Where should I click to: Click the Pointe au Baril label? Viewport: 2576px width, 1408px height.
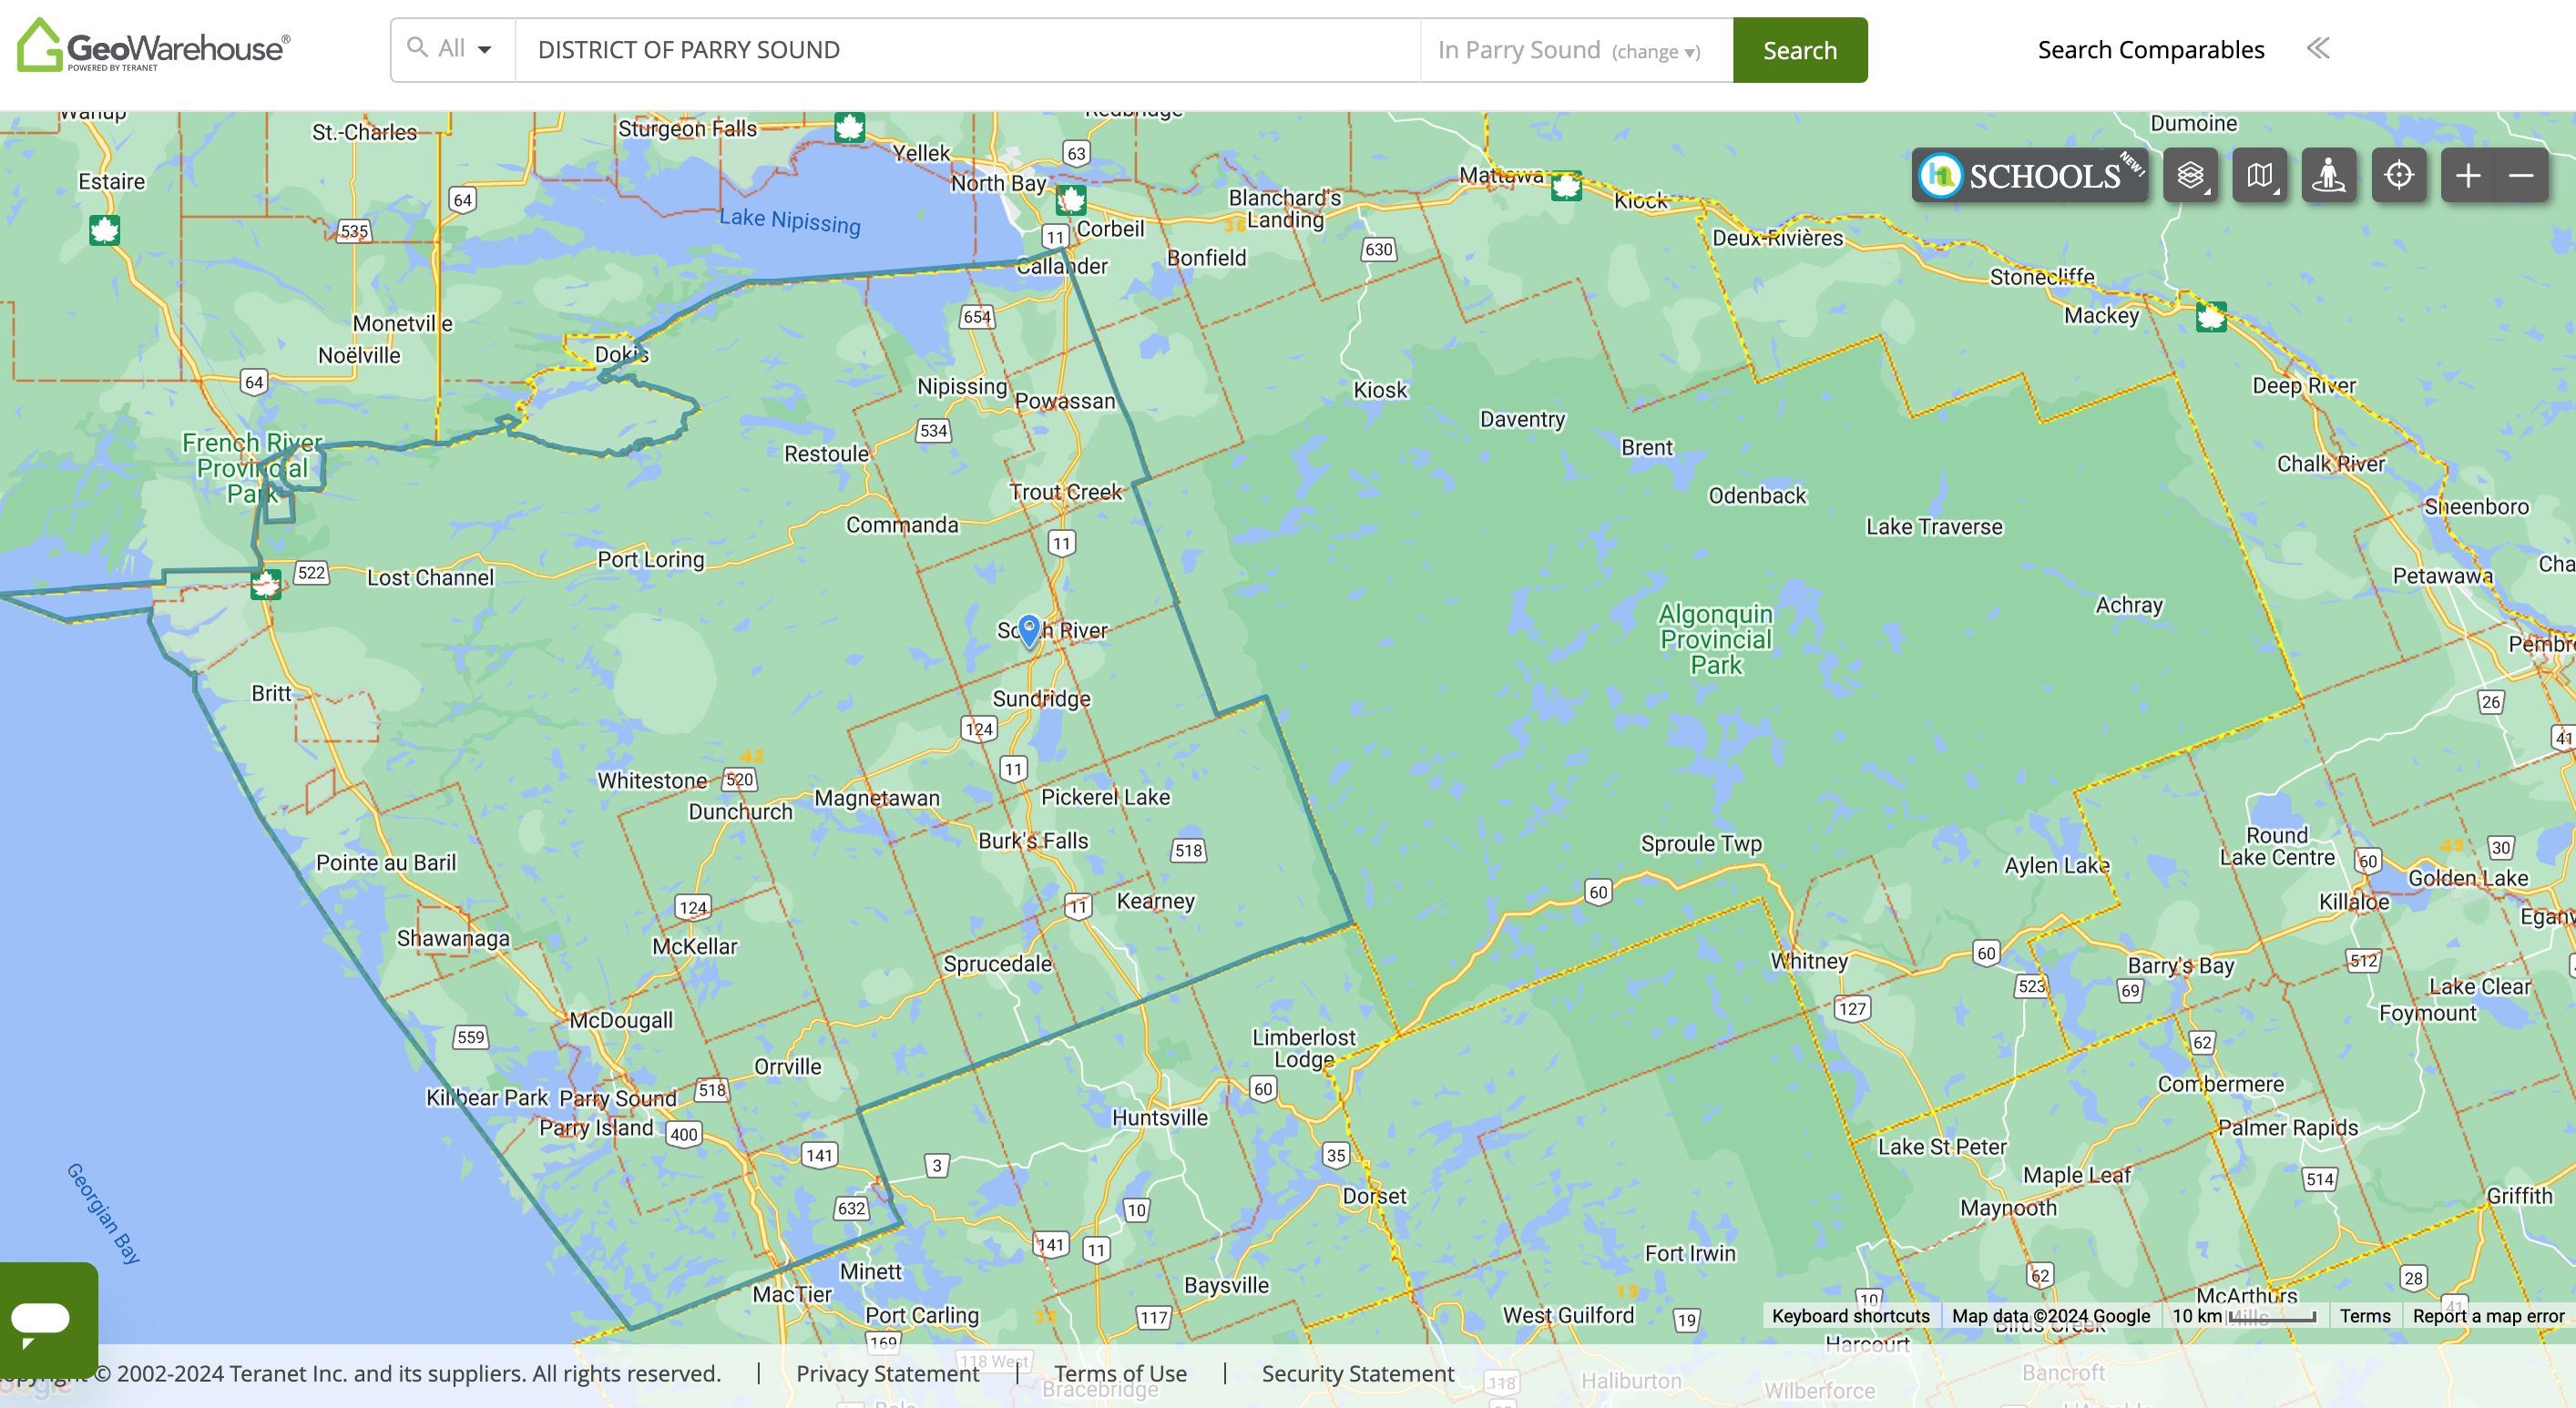click(386, 863)
